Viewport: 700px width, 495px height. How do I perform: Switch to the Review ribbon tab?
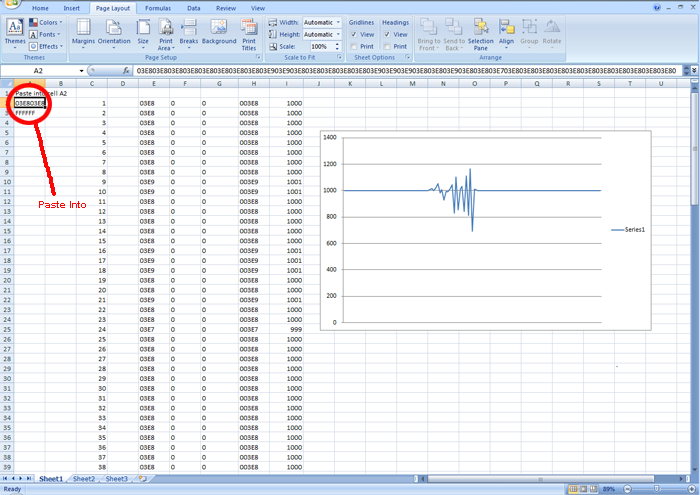pos(226,8)
